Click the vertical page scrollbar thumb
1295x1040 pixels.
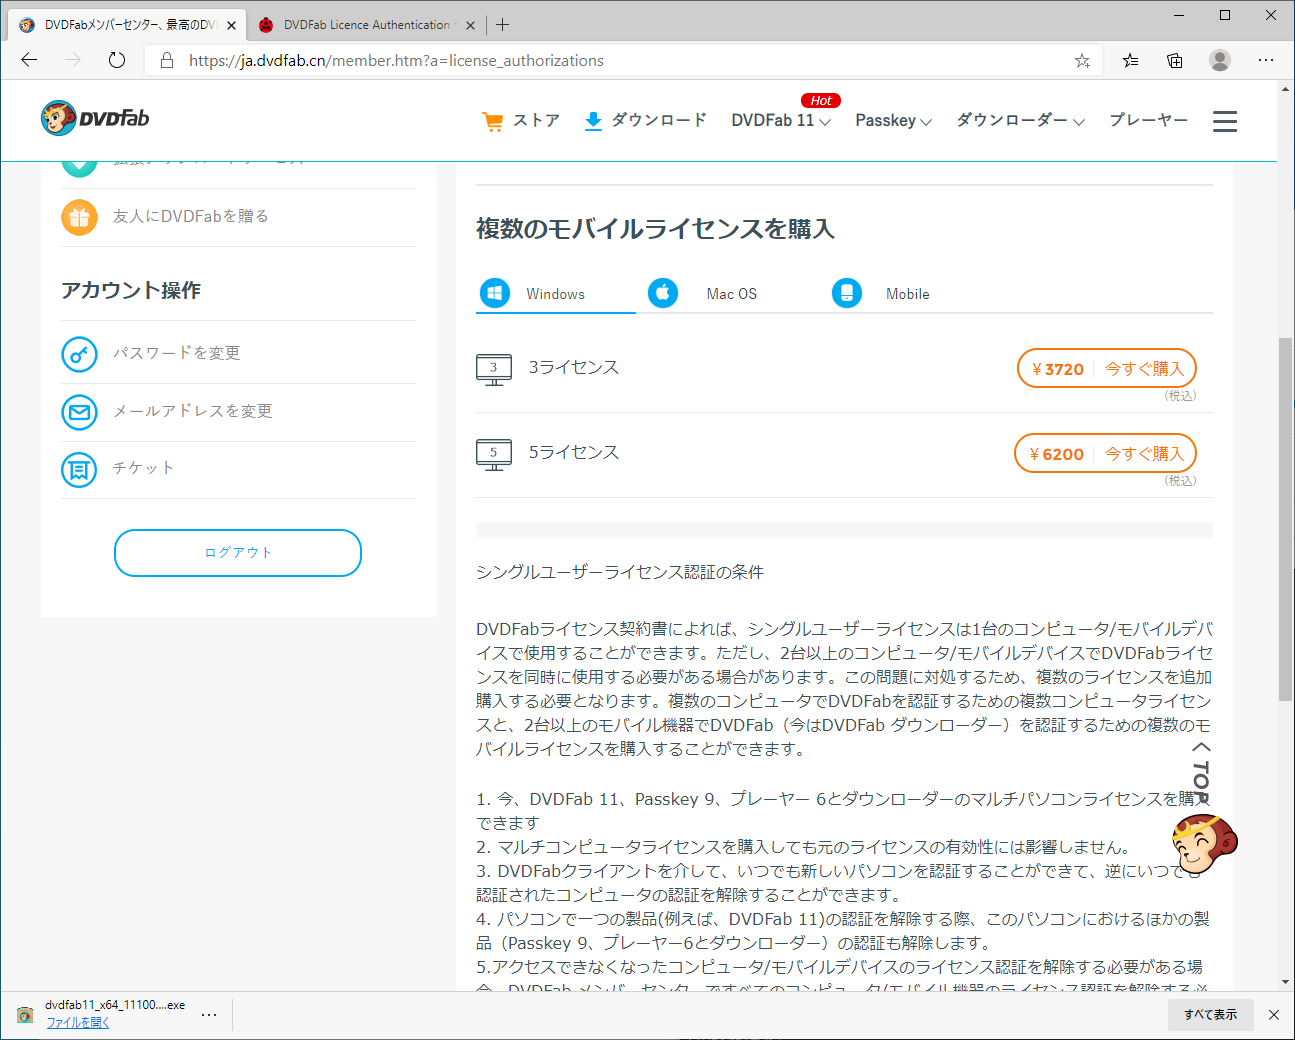[x=1286, y=520]
